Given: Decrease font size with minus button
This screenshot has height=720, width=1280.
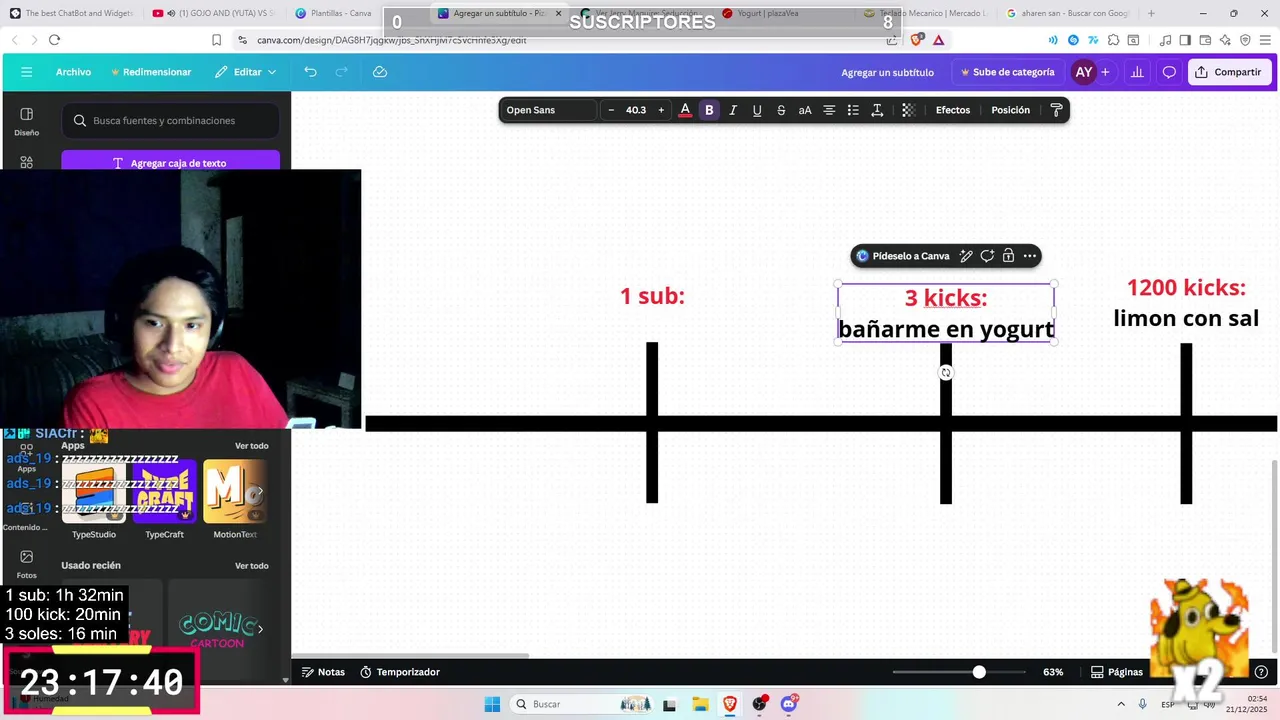Looking at the screenshot, I should click(611, 110).
